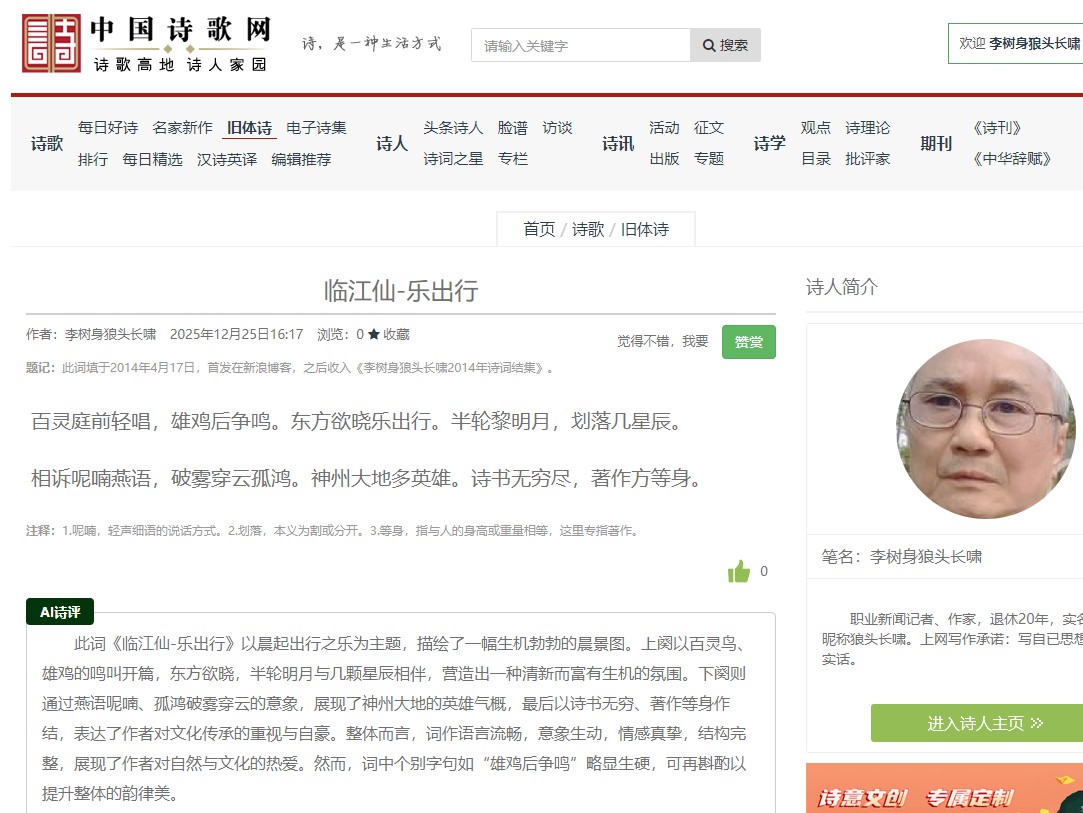Click the thumbs-up like icon

point(739,572)
